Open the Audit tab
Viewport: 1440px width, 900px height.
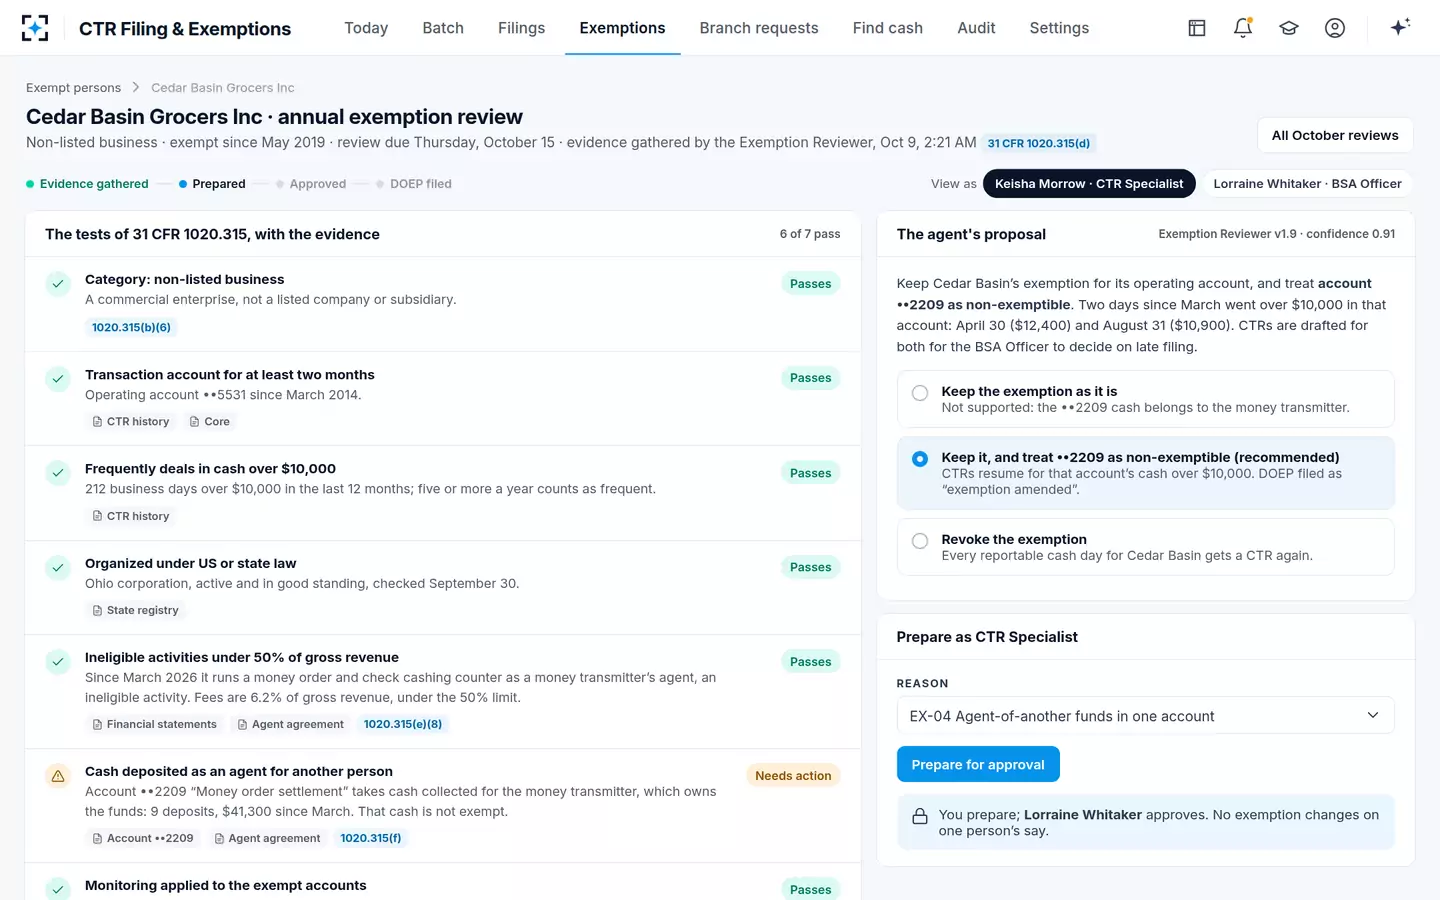[976, 28]
